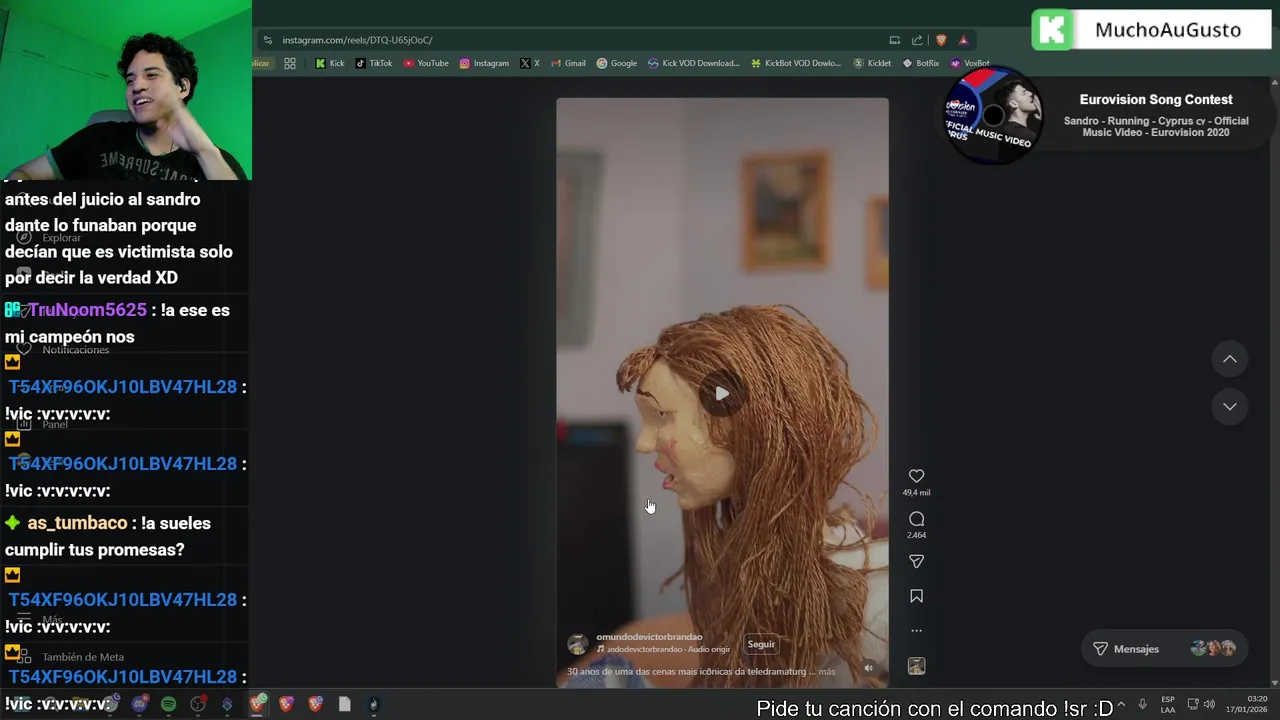Screen dimensions: 1280x720
Task: Open the Panel sidebar item
Action: 42,424
